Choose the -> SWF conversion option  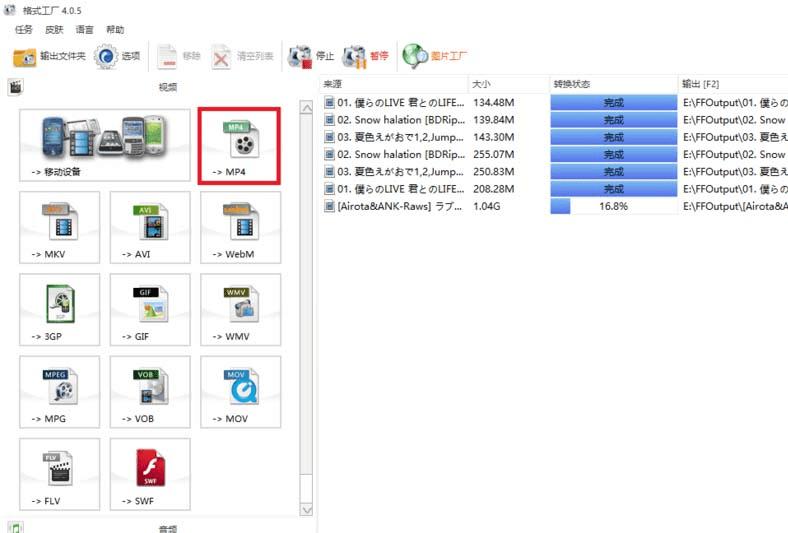(150, 474)
